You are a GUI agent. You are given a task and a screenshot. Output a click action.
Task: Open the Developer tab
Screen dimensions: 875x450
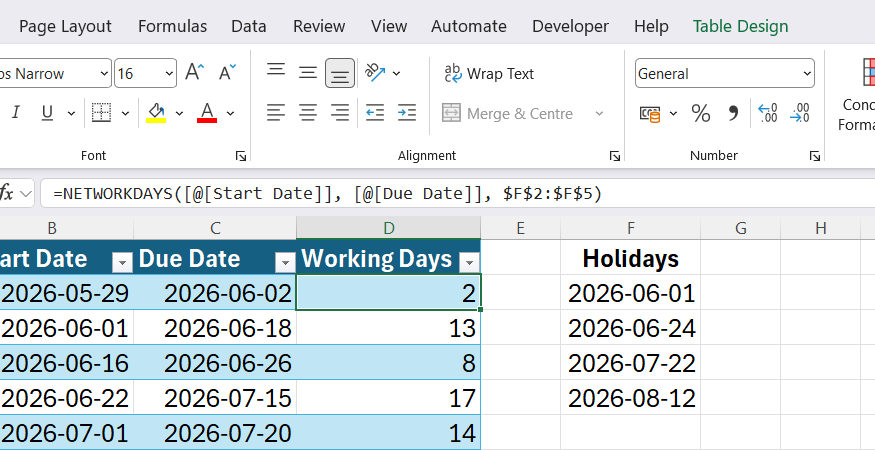570,26
